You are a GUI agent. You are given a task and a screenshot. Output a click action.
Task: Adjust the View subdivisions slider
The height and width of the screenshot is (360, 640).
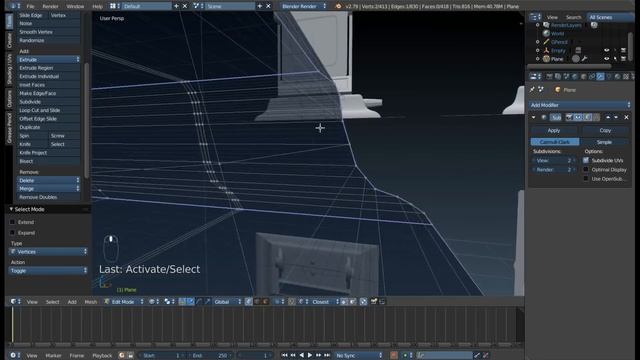pos(553,160)
